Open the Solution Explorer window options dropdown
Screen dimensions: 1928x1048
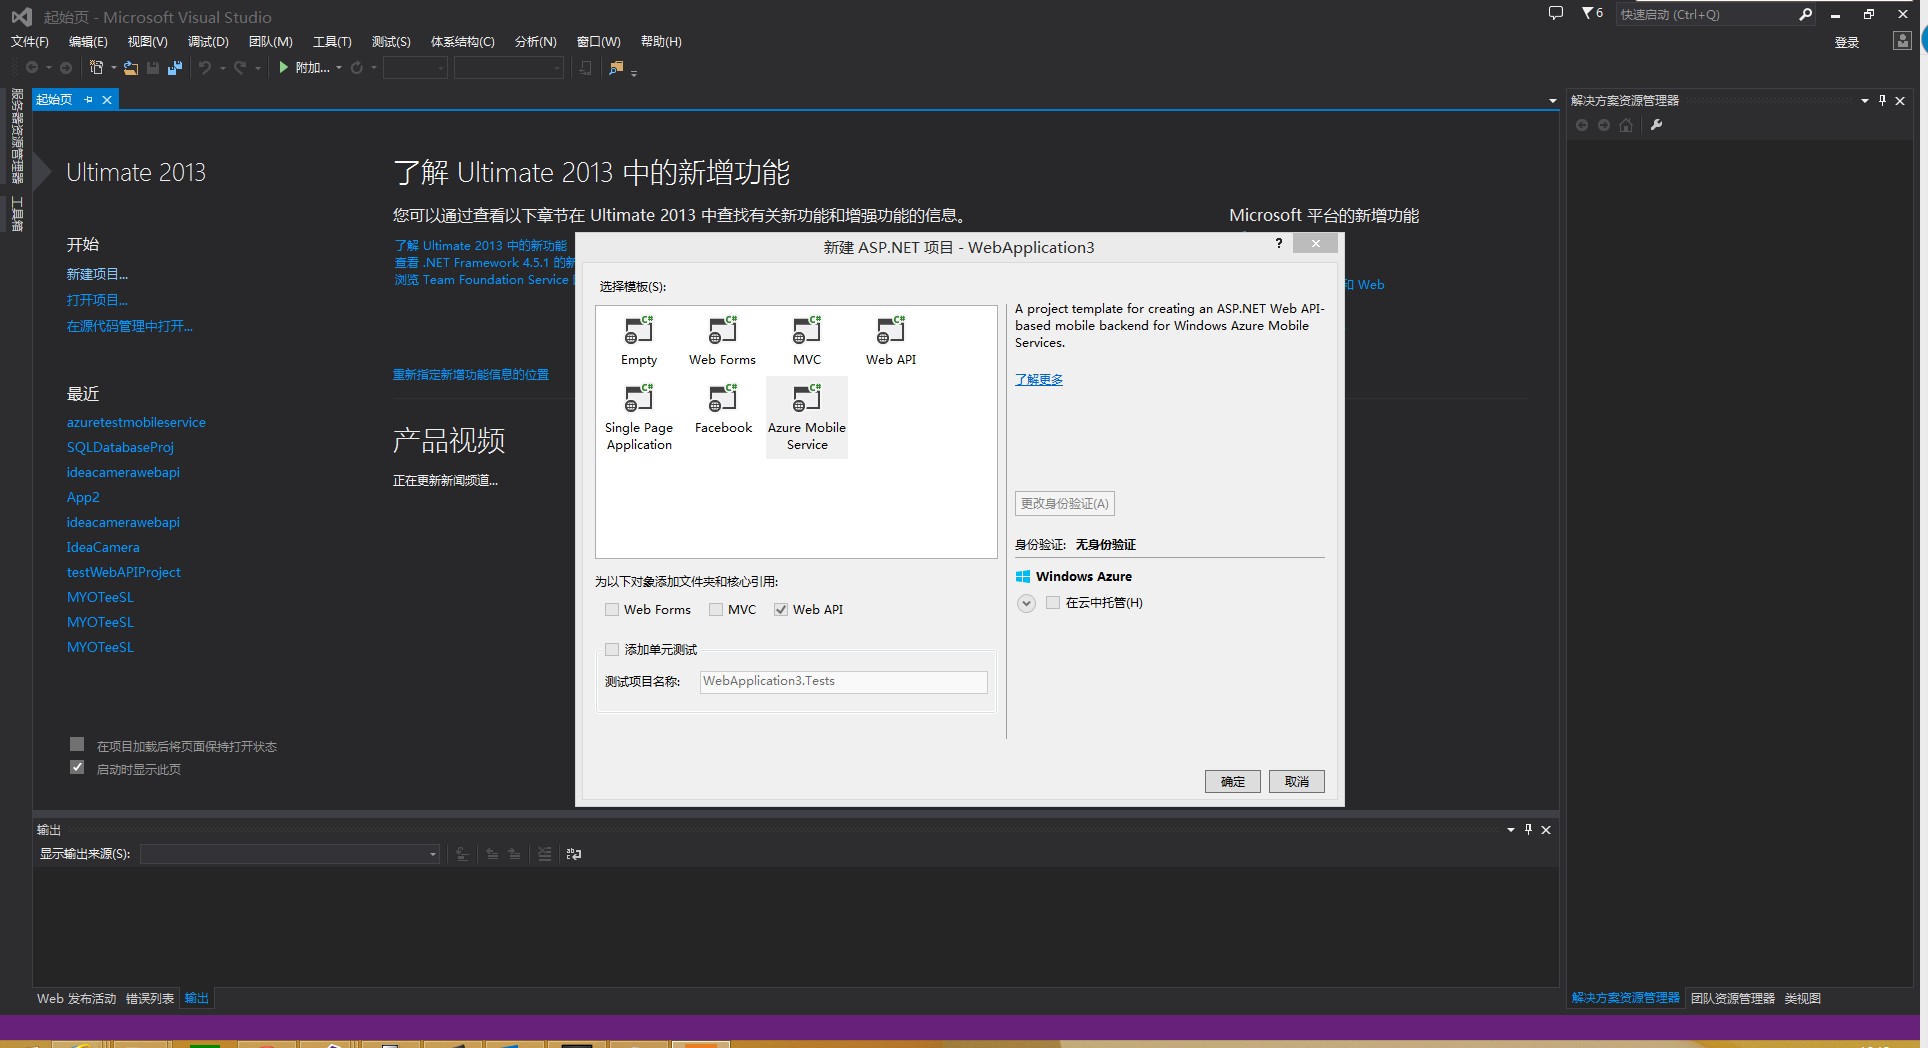(1865, 101)
